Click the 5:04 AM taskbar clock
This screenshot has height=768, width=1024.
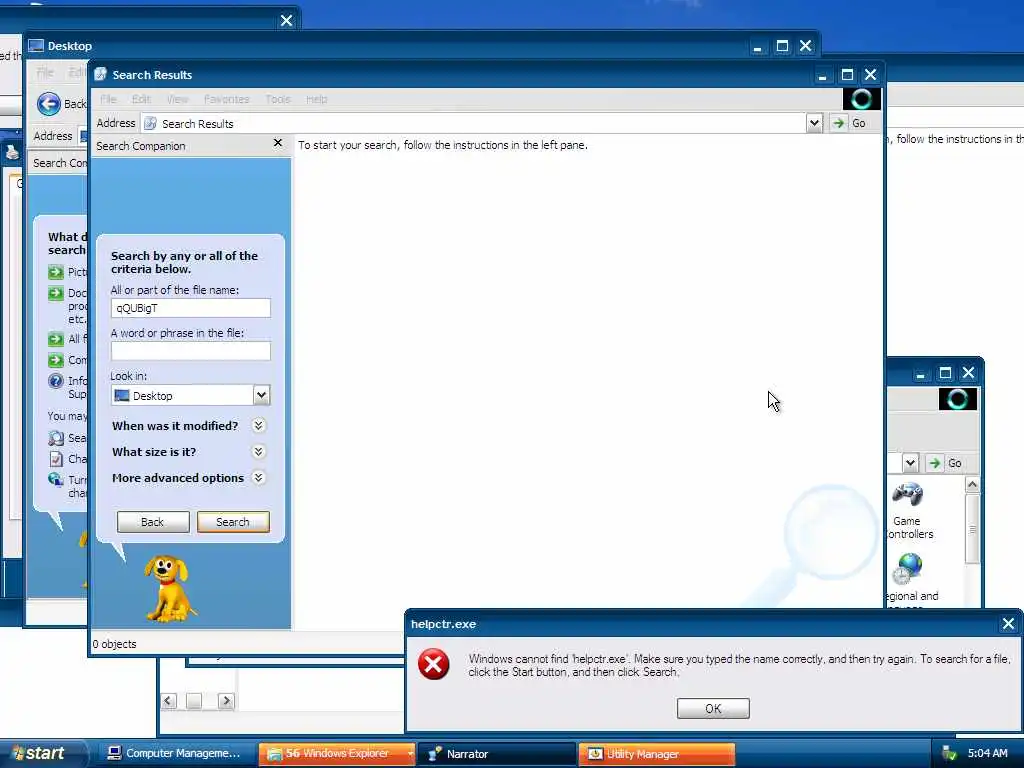coord(987,754)
